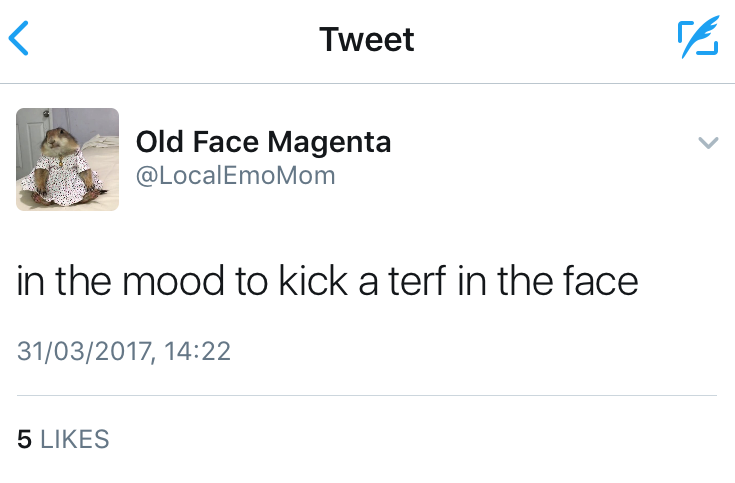This screenshot has height=483, width=735.
Task: Open Old Face Magenta's profile name
Action: (x=263, y=143)
